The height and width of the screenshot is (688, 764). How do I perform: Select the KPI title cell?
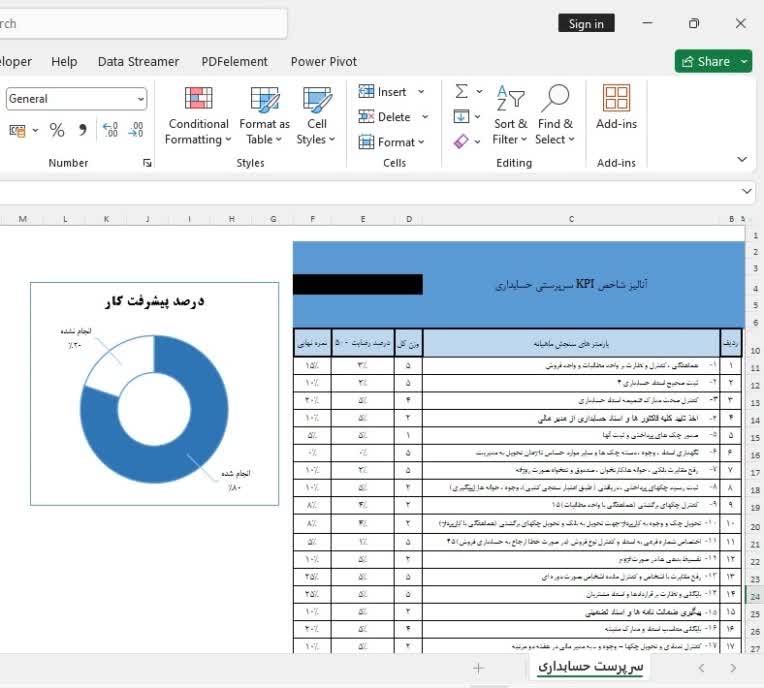pos(571,284)
